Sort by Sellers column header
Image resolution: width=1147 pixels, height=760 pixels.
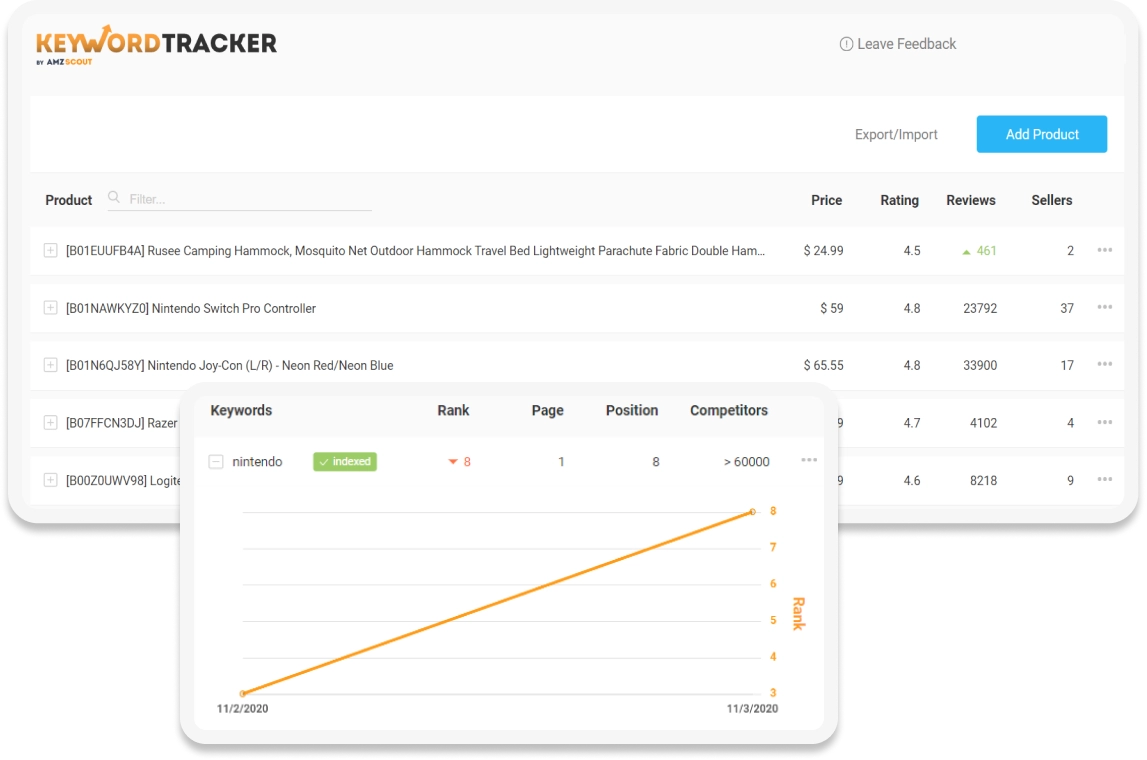click(x=1052, y=200)
